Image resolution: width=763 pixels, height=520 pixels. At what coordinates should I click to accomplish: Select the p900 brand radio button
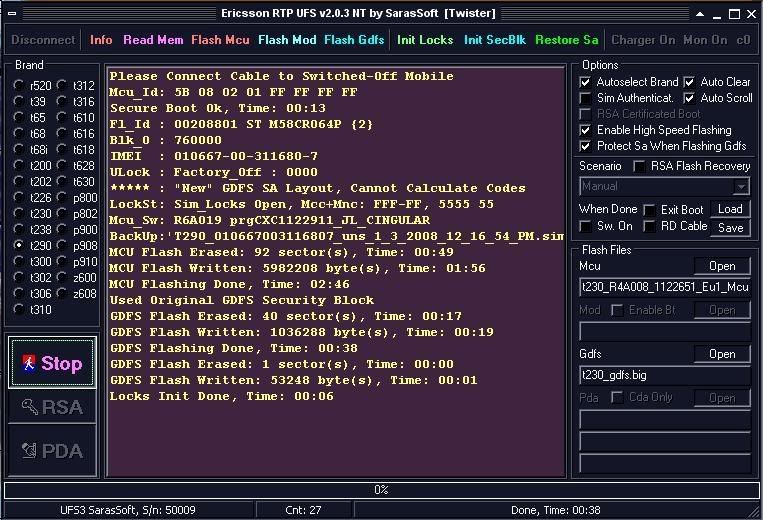point(61,230)
